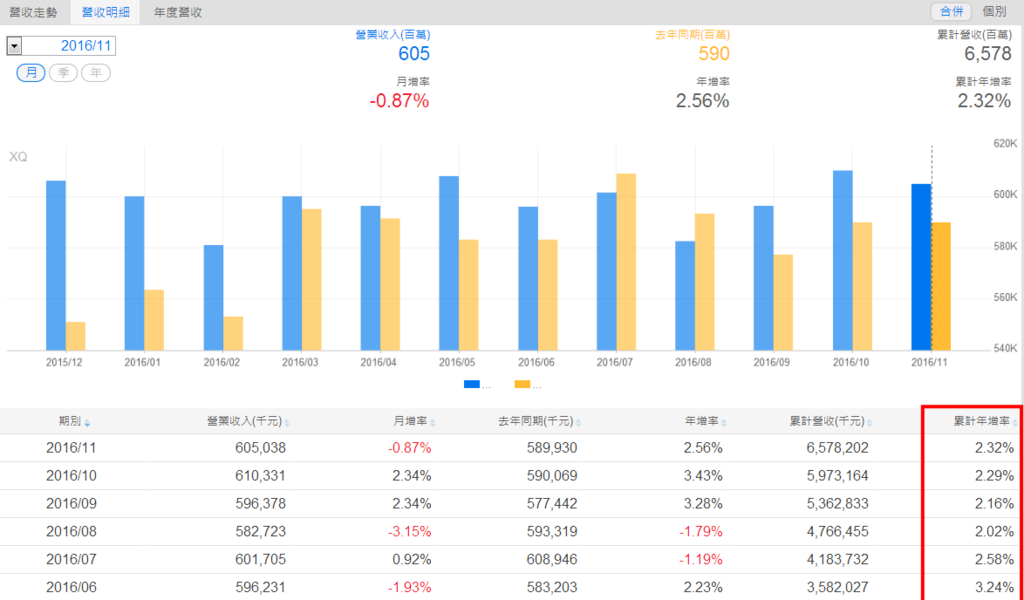Click the 3.43% yearly growth cell
This screenshot has width=1024, height=600.
(703, 476)
